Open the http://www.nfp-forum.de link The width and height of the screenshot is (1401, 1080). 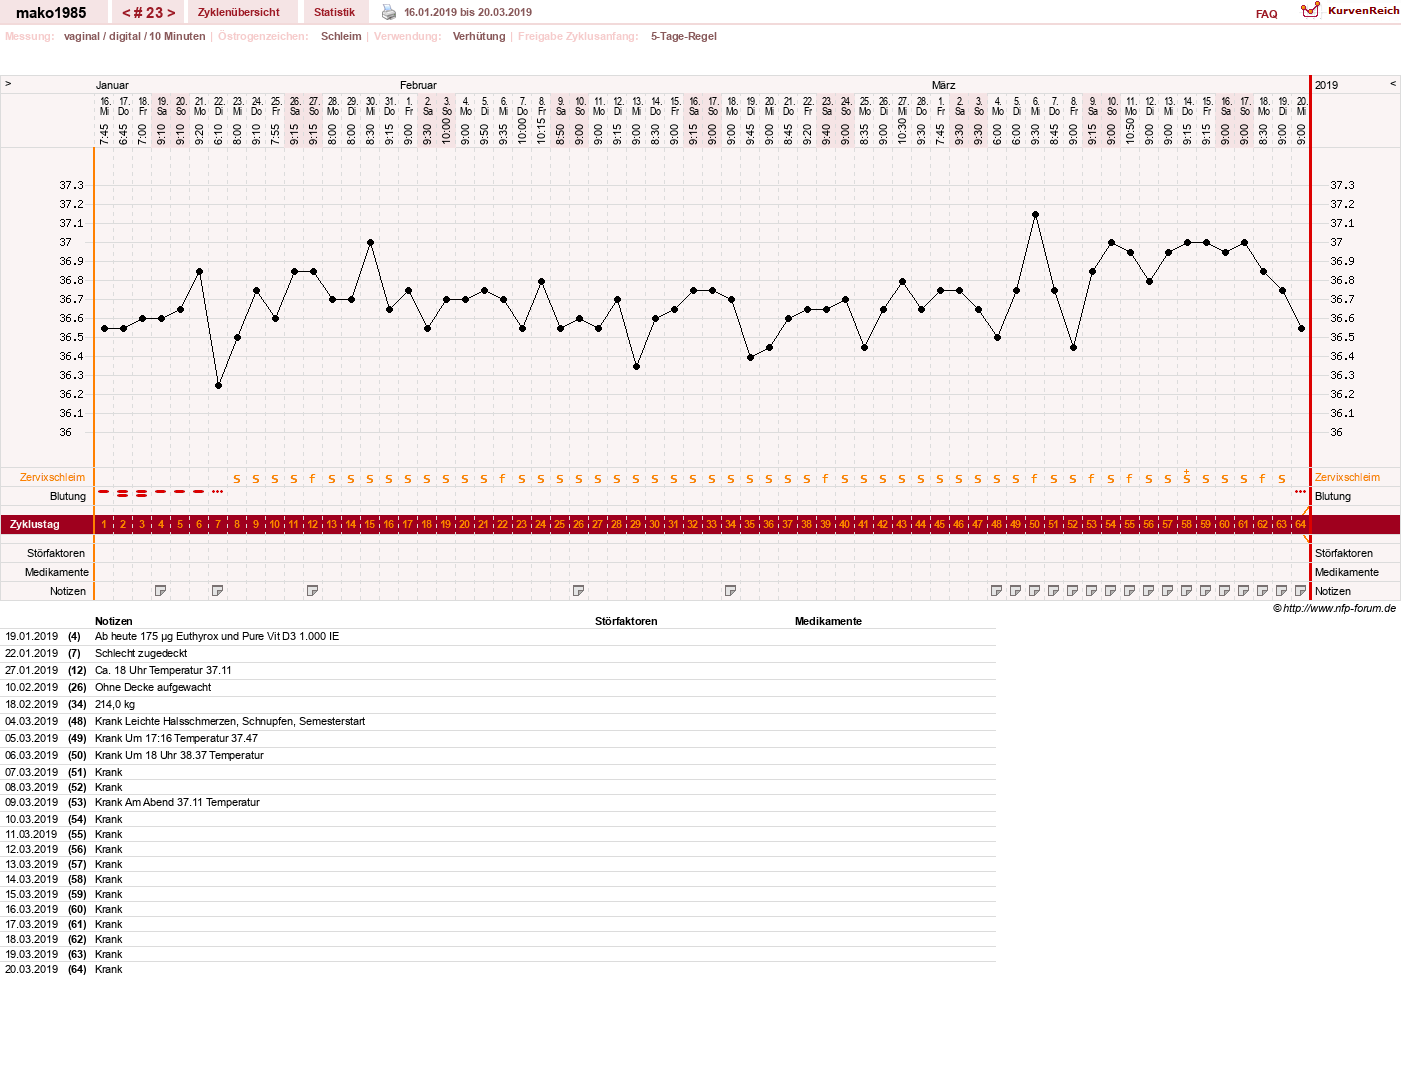pyautogui.click(x=1339, y=608)
